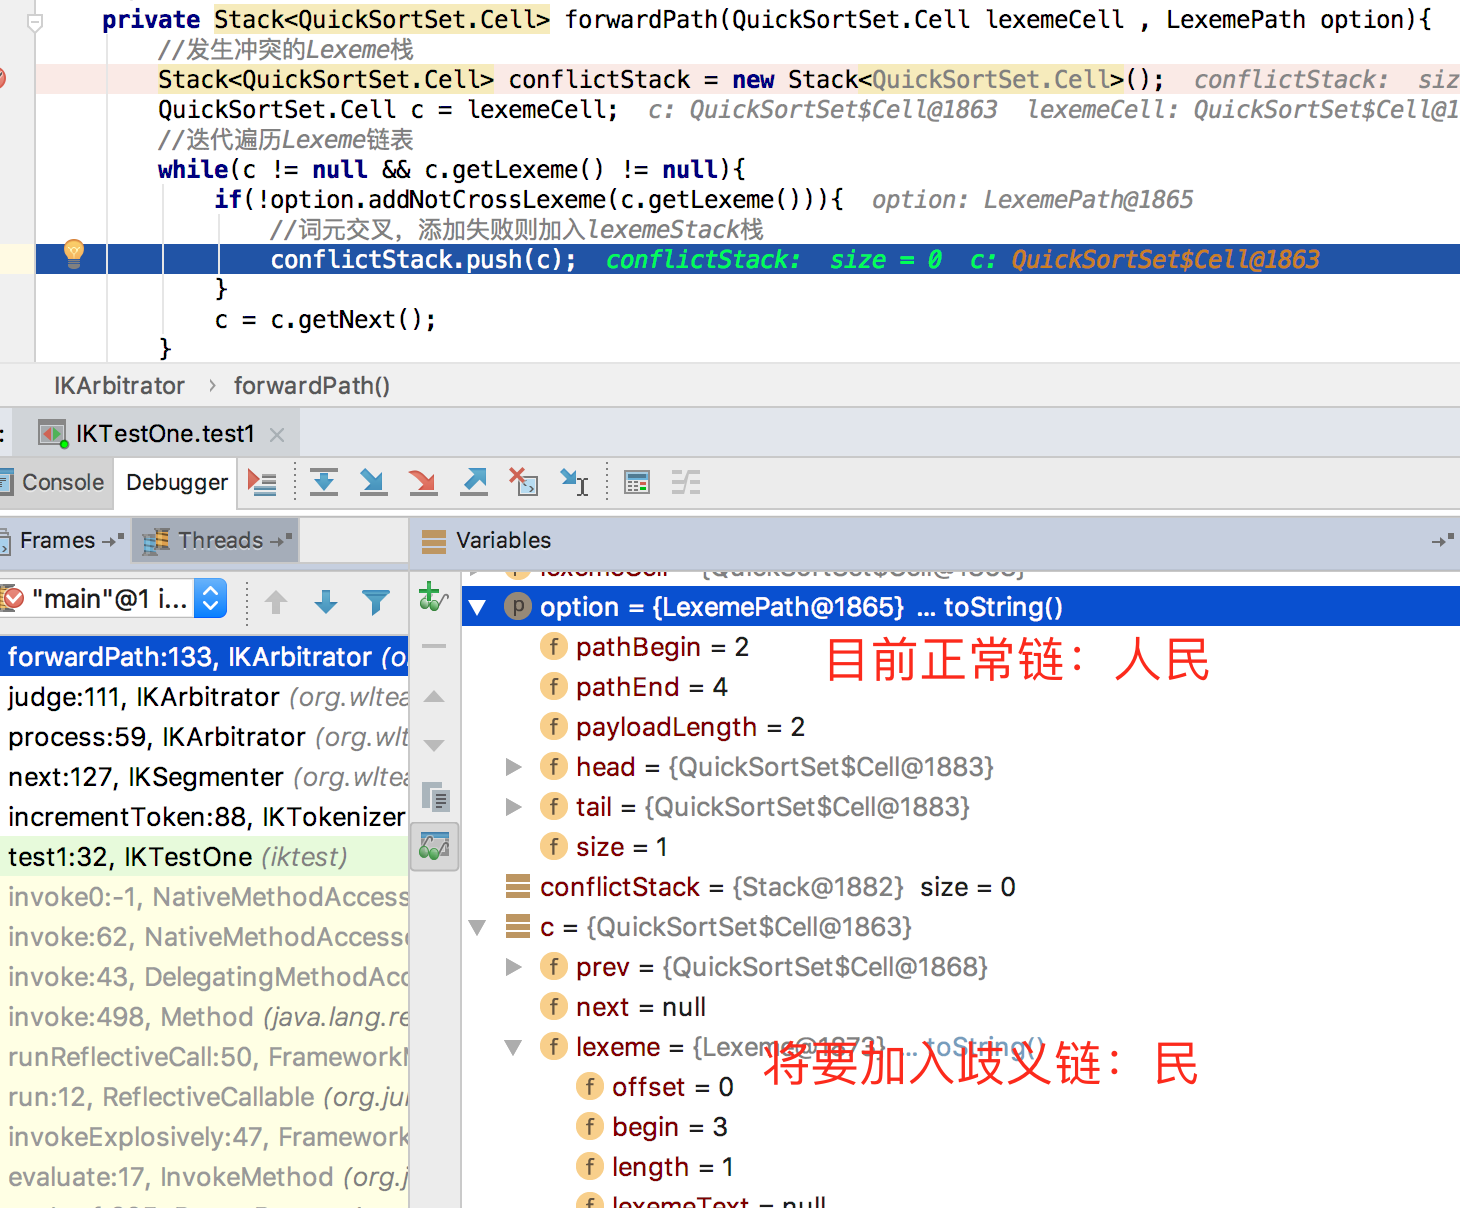Select frame test1:32, IKTestOne
Screen dimensions: 1460x1208
tap(204, 857)
